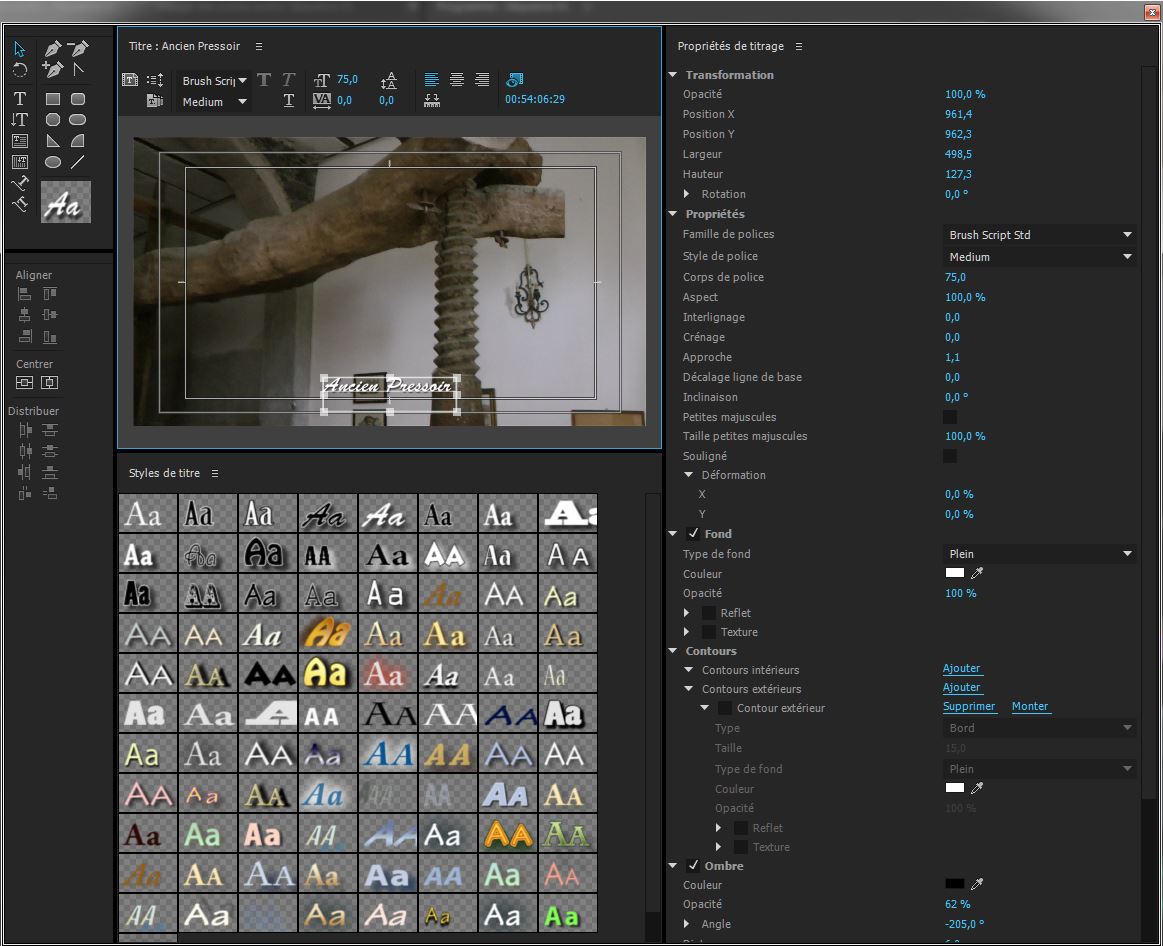Center-align the title text
The height and width of the screenshot is (946, 1163).
(x=457, y=80)
